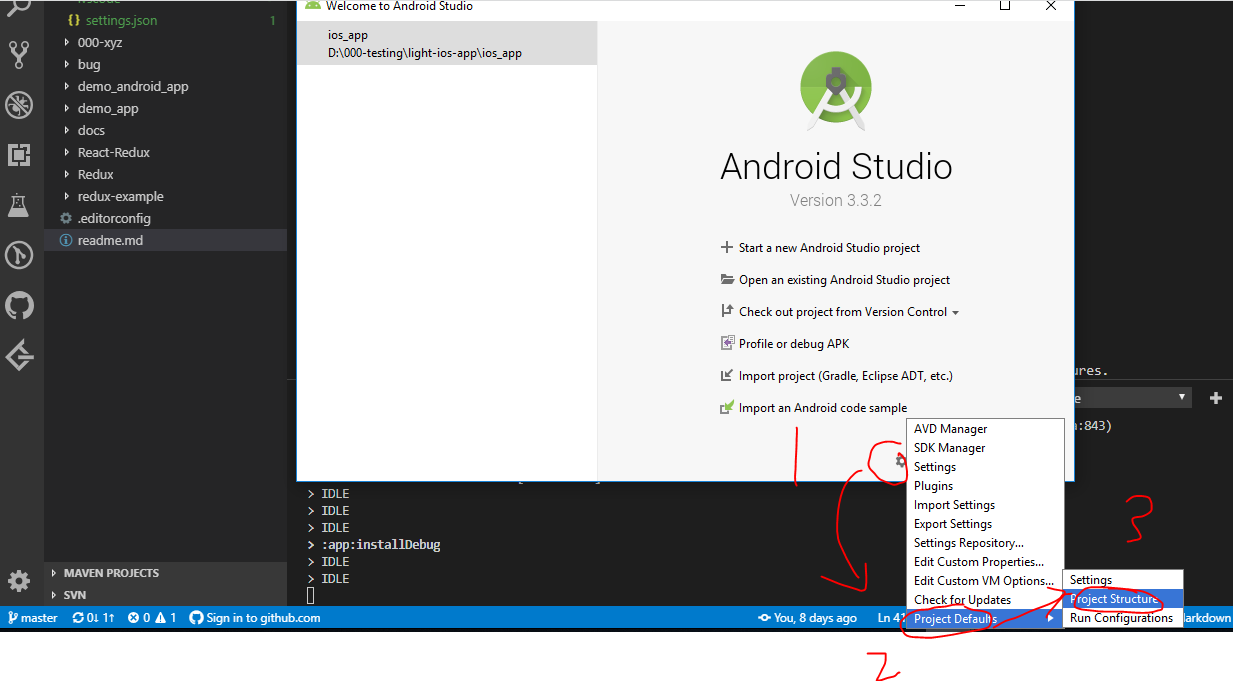The height and width of the screenshot is (681, 1233).
Task: Open the flask Test view in activity bar
Action: (19, 206)
